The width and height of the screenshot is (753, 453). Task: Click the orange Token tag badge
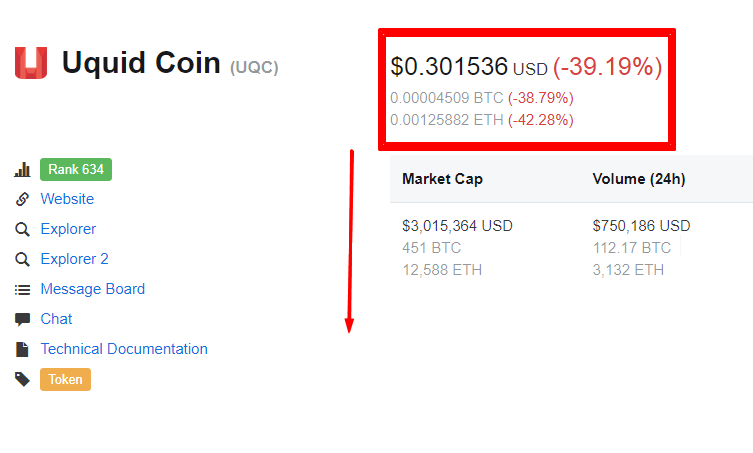(65, 380)
